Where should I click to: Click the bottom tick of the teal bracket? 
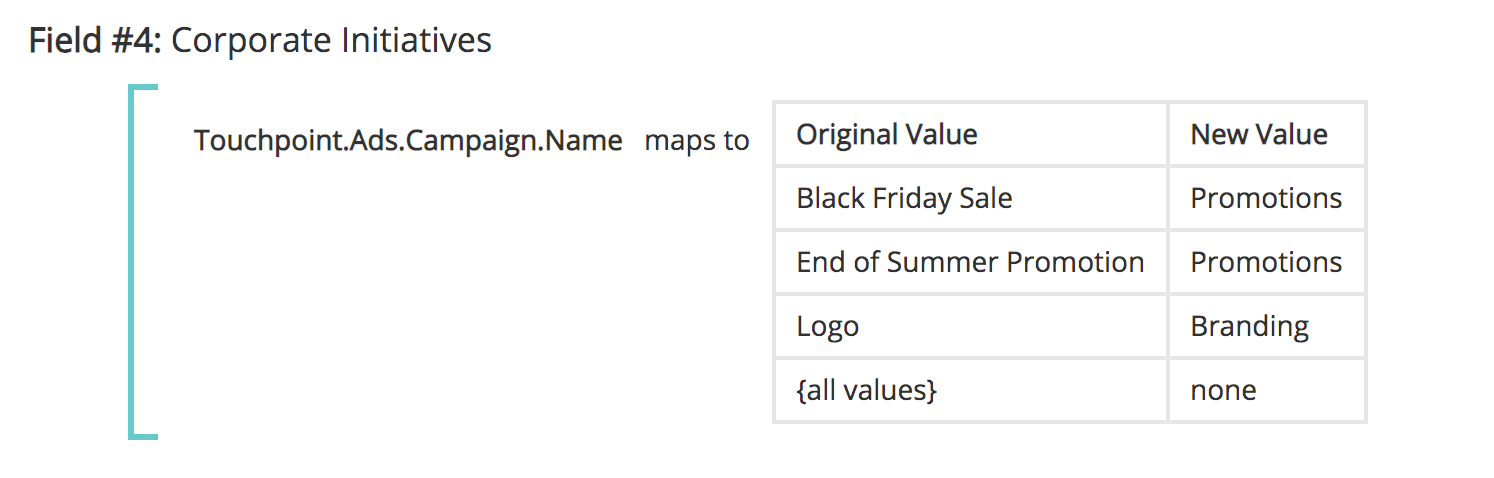click(144, 435)
